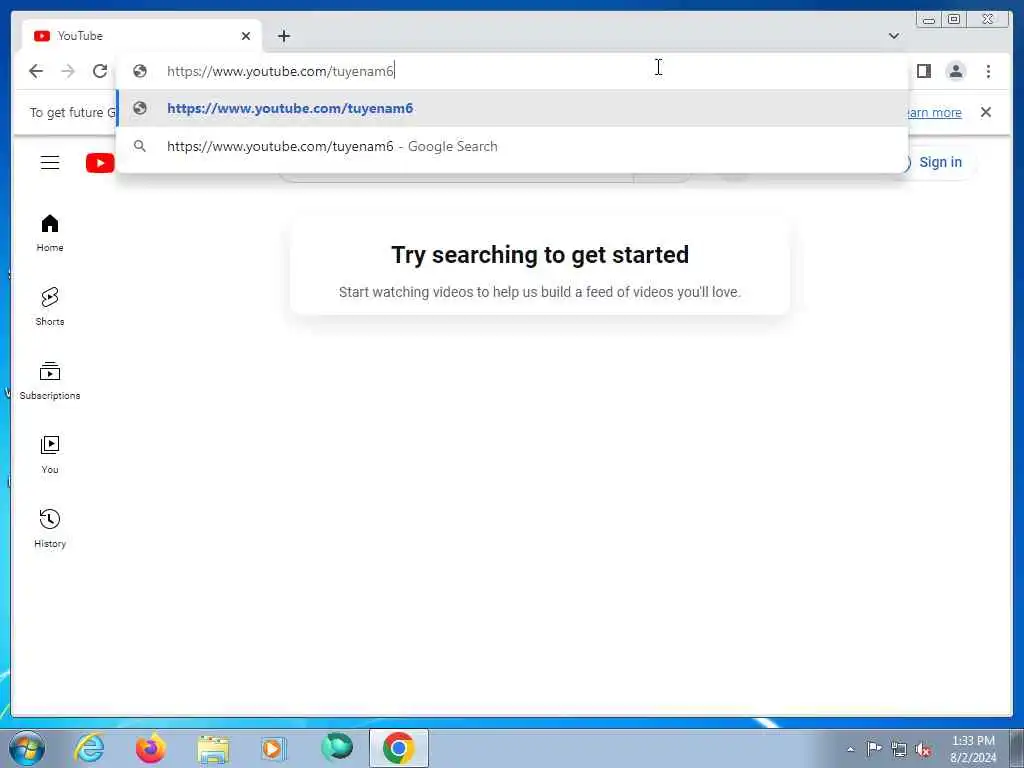Click the YouTube logo
This screenshot has height=768, width=1024.
(x=100, y=163)
